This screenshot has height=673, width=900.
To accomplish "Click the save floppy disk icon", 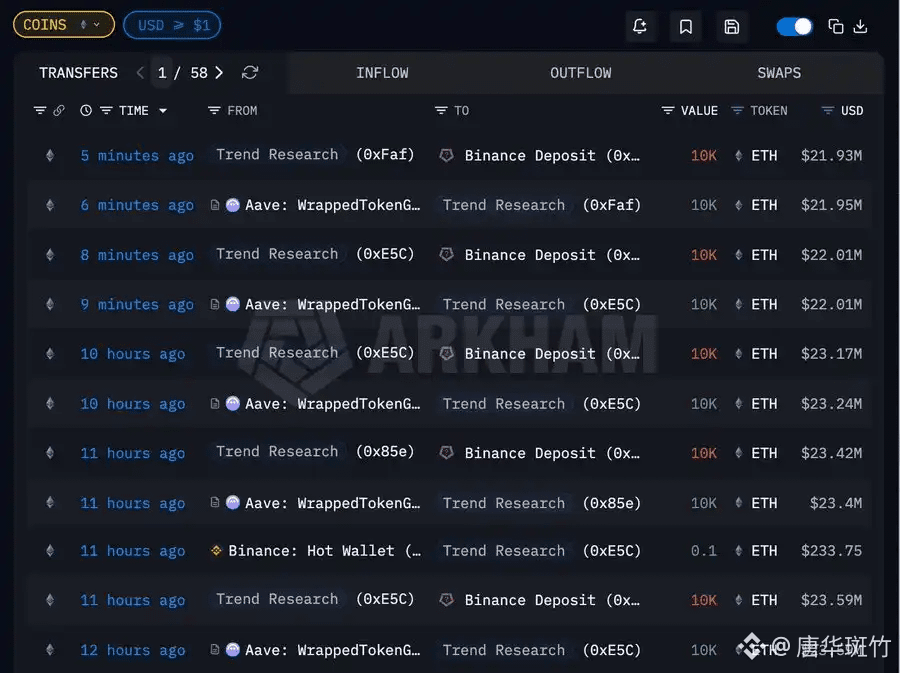I will click(x=732, y=27).
